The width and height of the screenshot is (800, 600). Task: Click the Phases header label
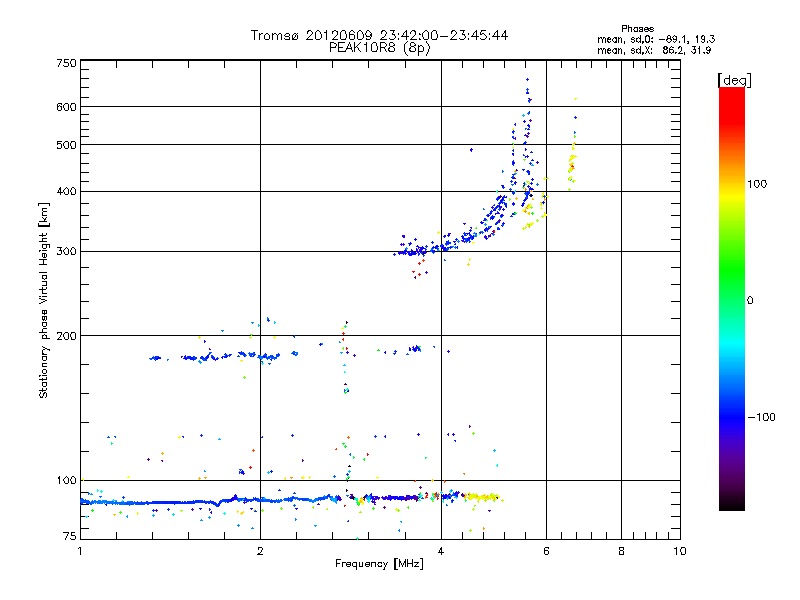637,28
